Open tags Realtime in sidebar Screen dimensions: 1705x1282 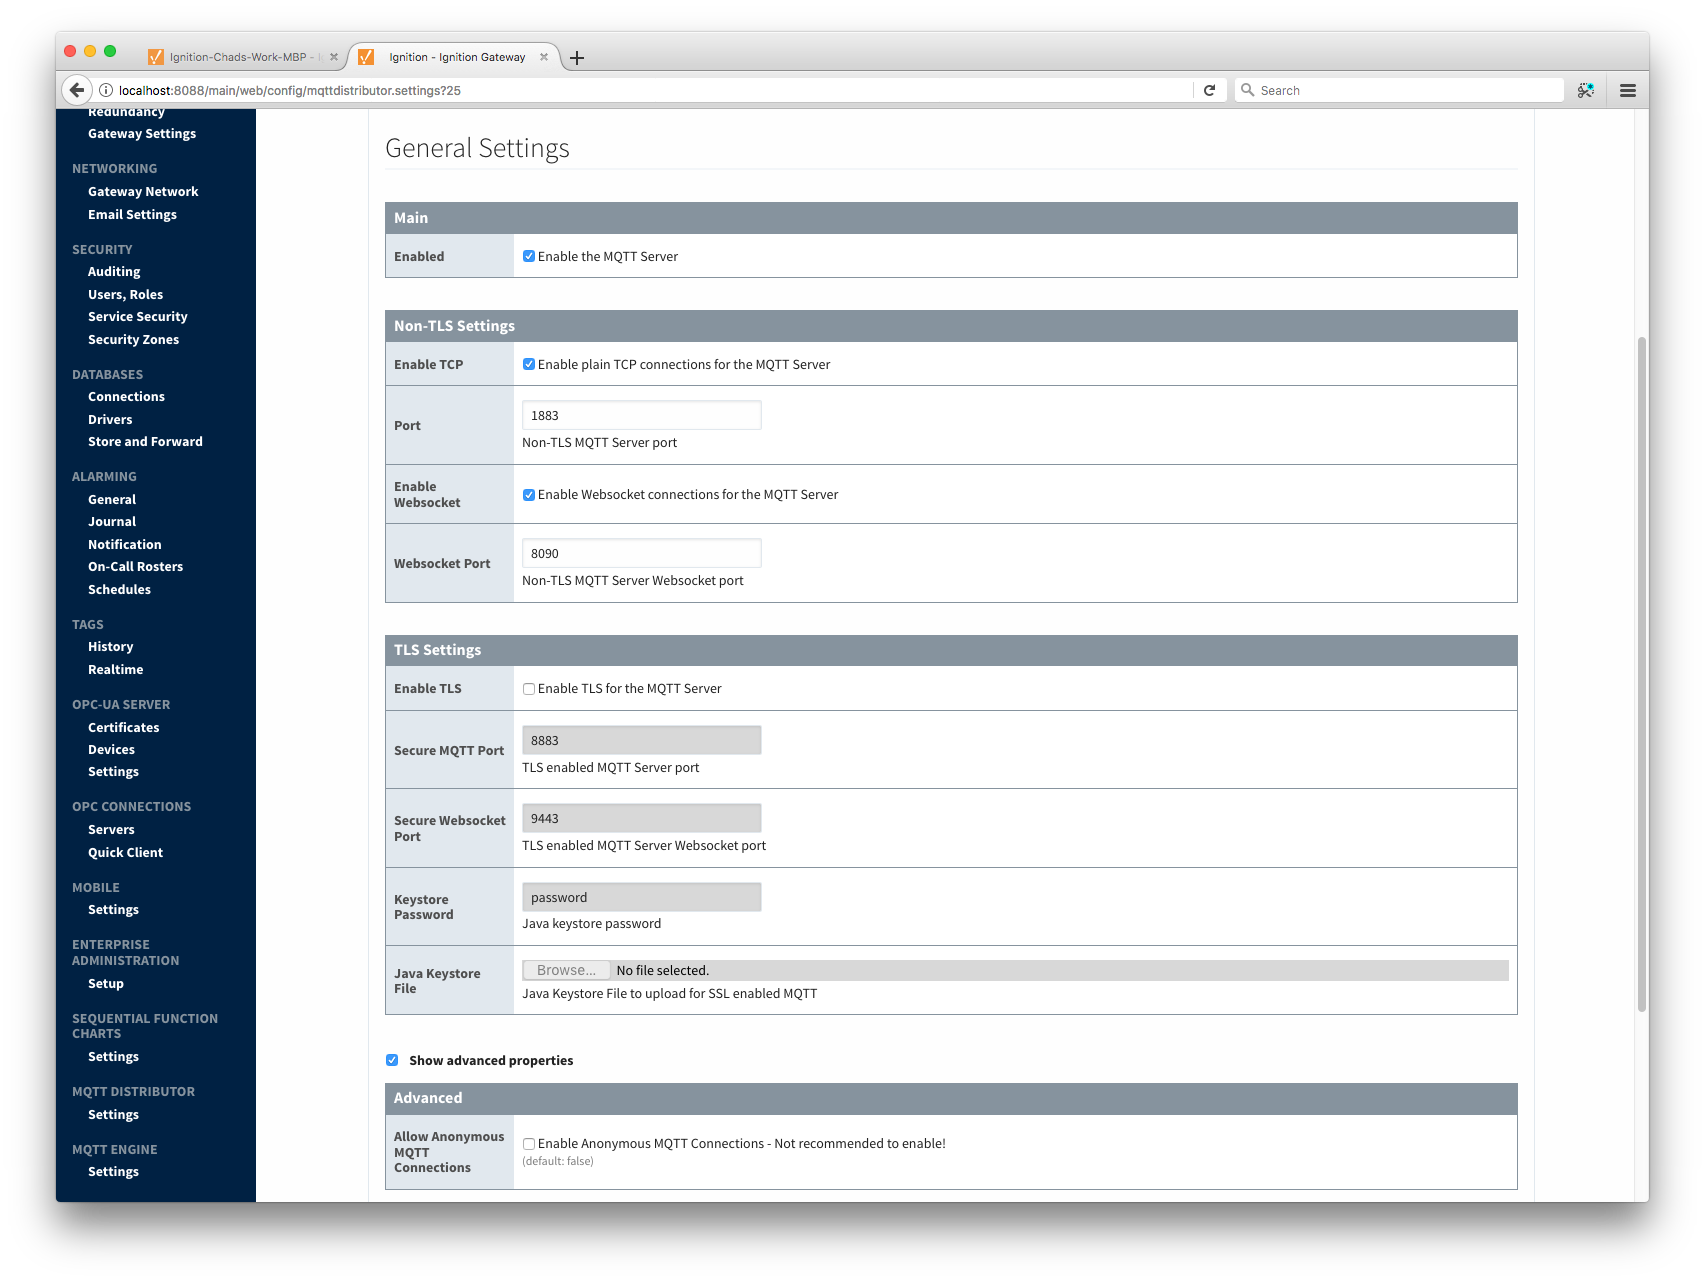(x=115, y=669)
